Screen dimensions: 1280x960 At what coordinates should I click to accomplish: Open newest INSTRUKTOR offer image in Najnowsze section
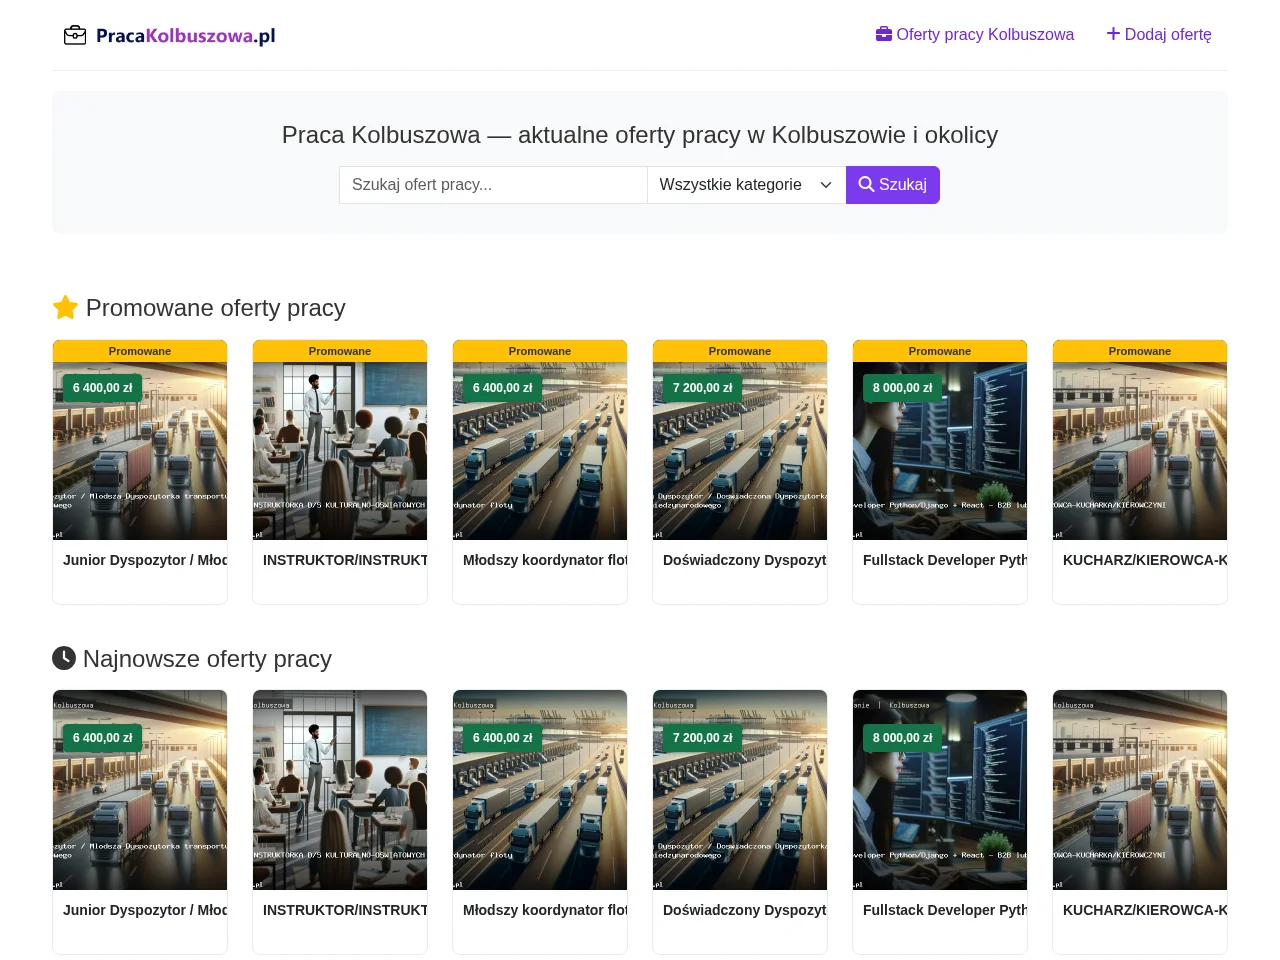pos(340,790)
